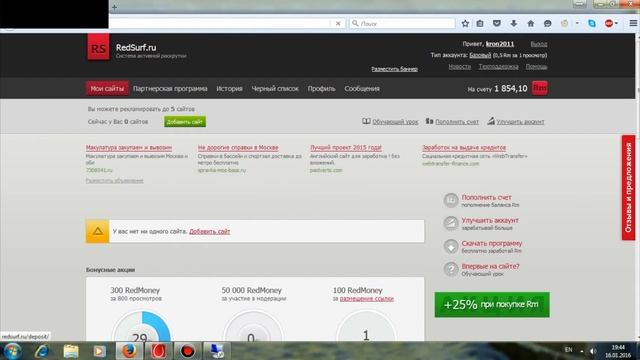This screenshot has height=360, width=640.
Task: Click the Улучшить аккаунт link near the top
Action: click(x=520, y=122)
